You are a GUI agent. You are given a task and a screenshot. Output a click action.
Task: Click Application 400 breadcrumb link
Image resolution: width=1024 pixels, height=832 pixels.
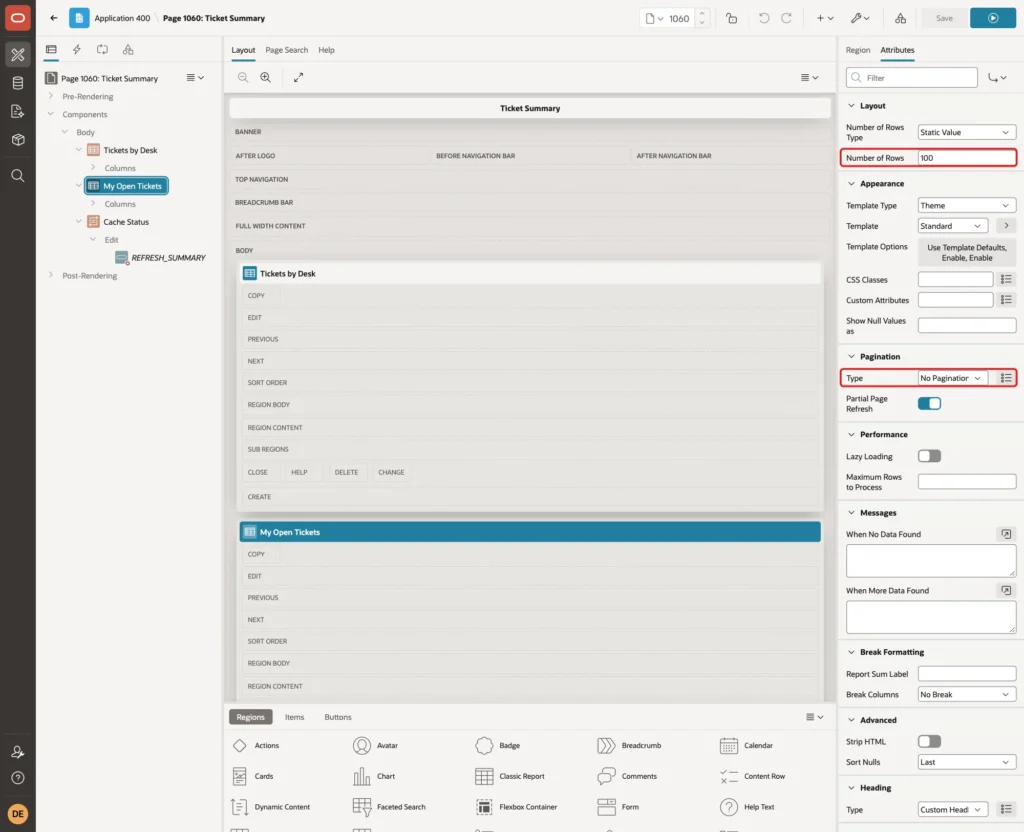(x=122, y=18)
